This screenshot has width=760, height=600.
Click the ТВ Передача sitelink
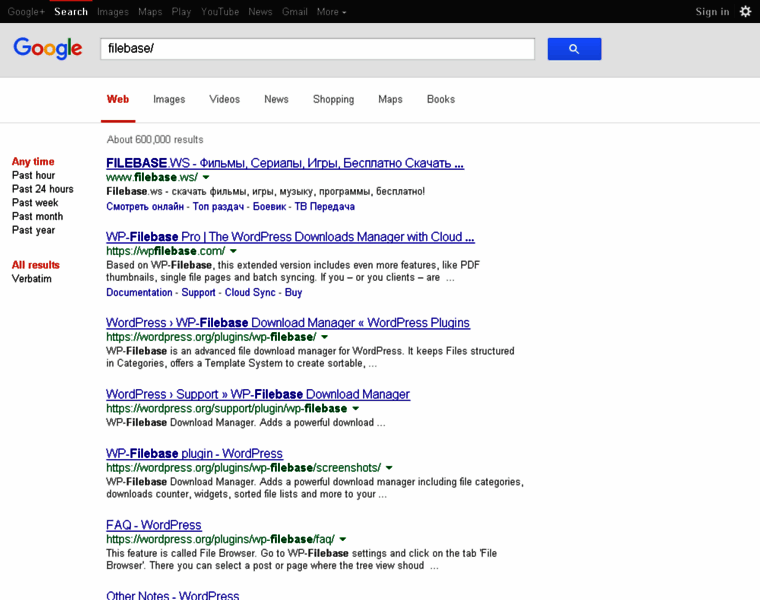[x=325, y=206]
